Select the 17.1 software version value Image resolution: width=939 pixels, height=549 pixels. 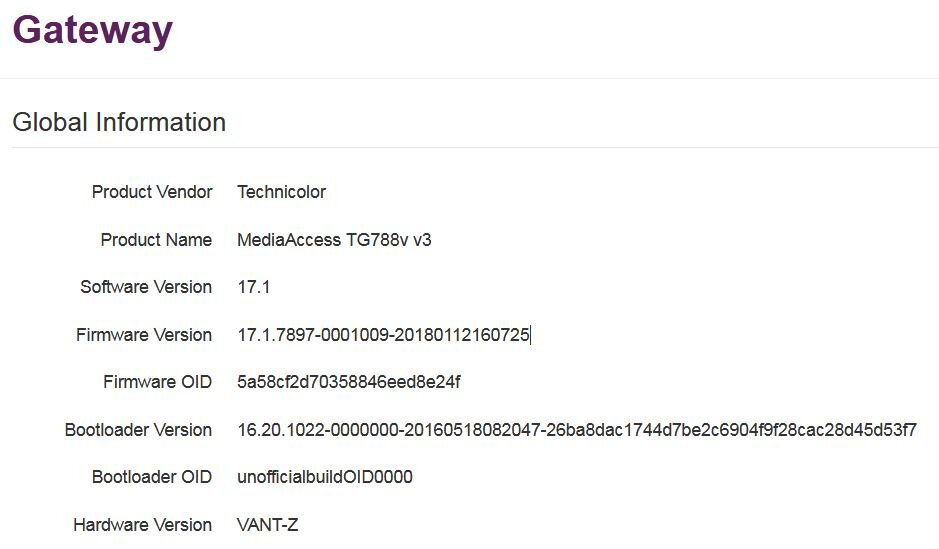(253, 287)
